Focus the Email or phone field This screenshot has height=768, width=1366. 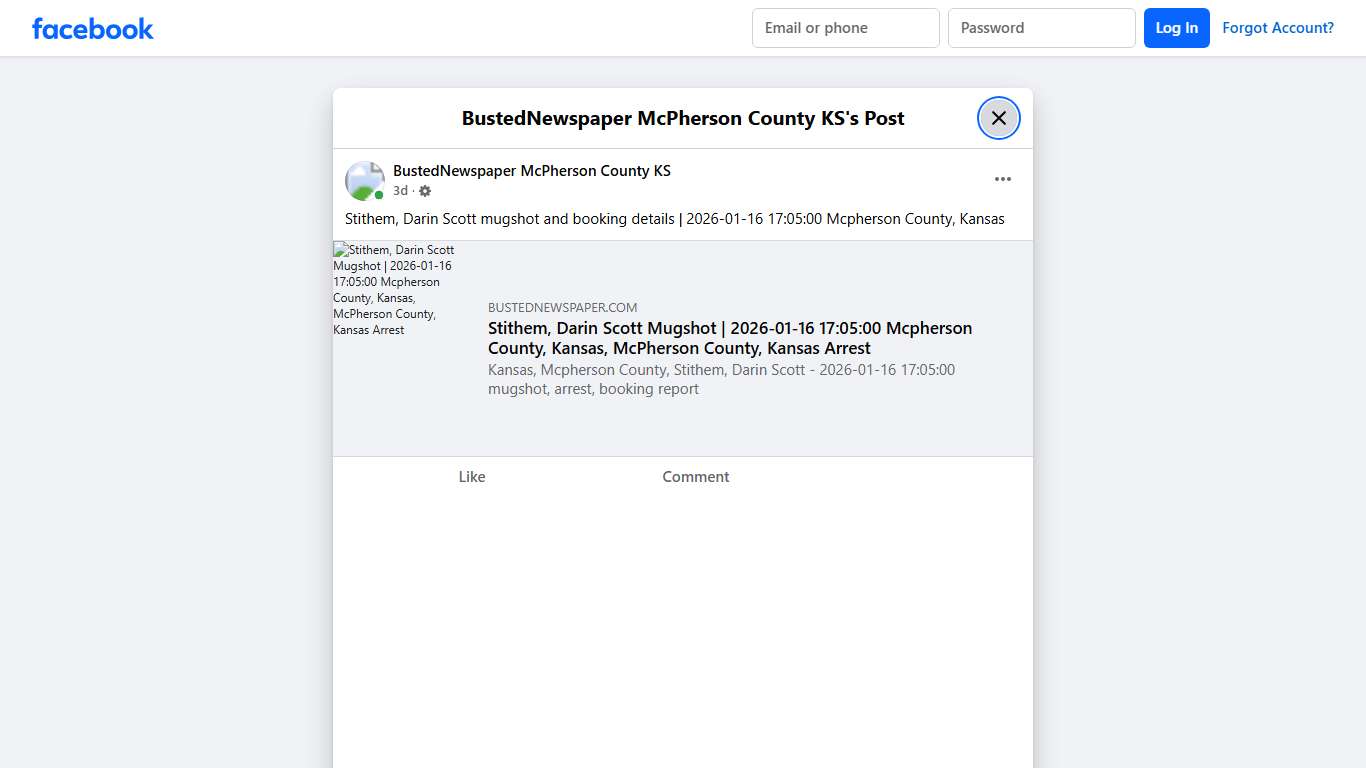click(845, 28)
